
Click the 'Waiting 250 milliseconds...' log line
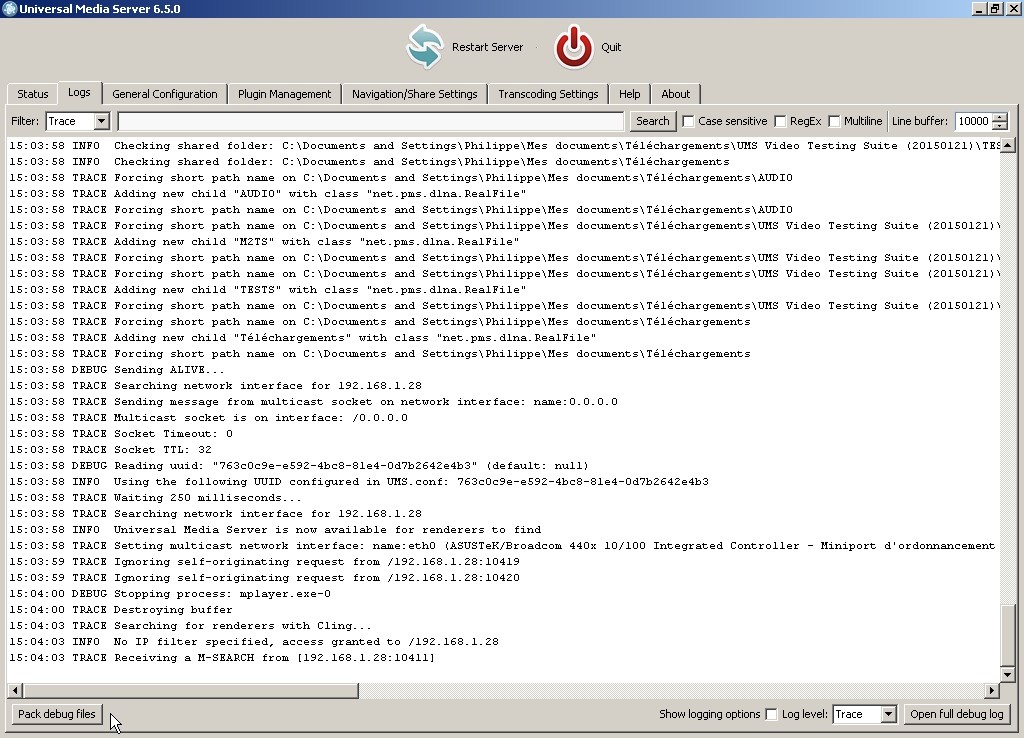pyautogui.click(x=155, y=498)
